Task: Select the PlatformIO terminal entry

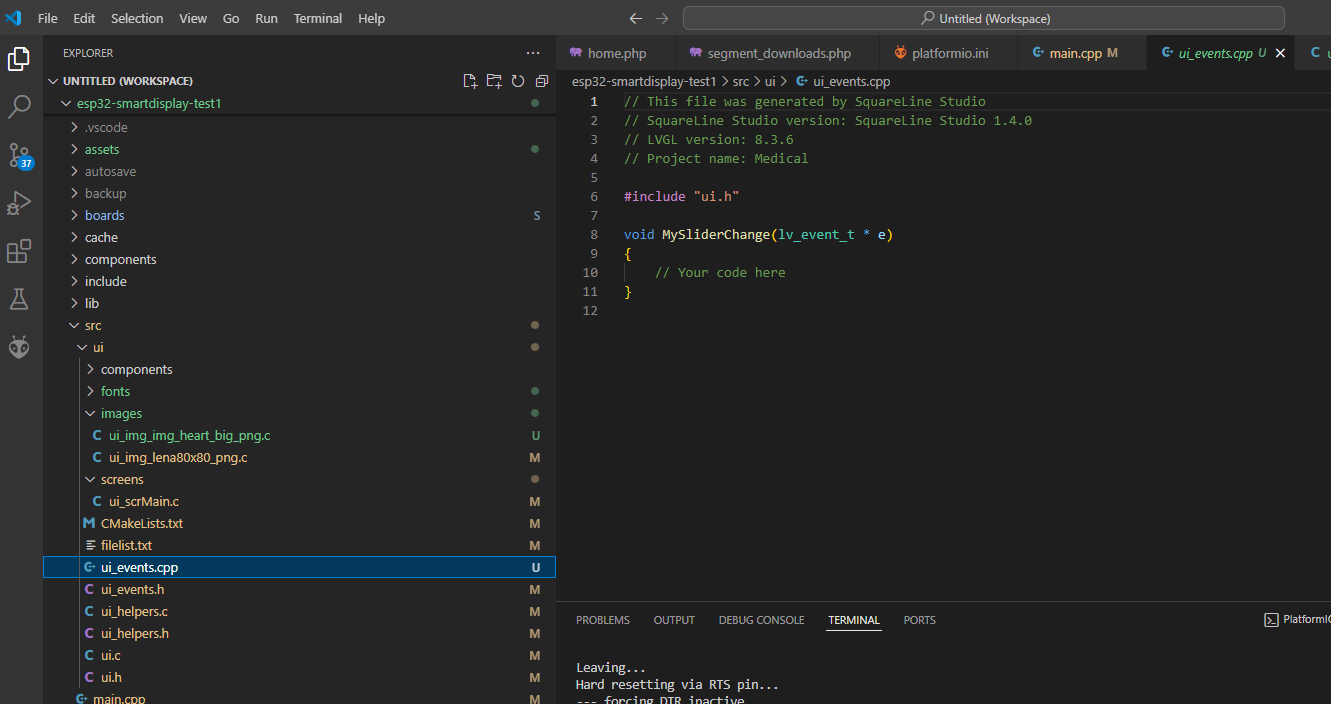Action: [1299, 620]
